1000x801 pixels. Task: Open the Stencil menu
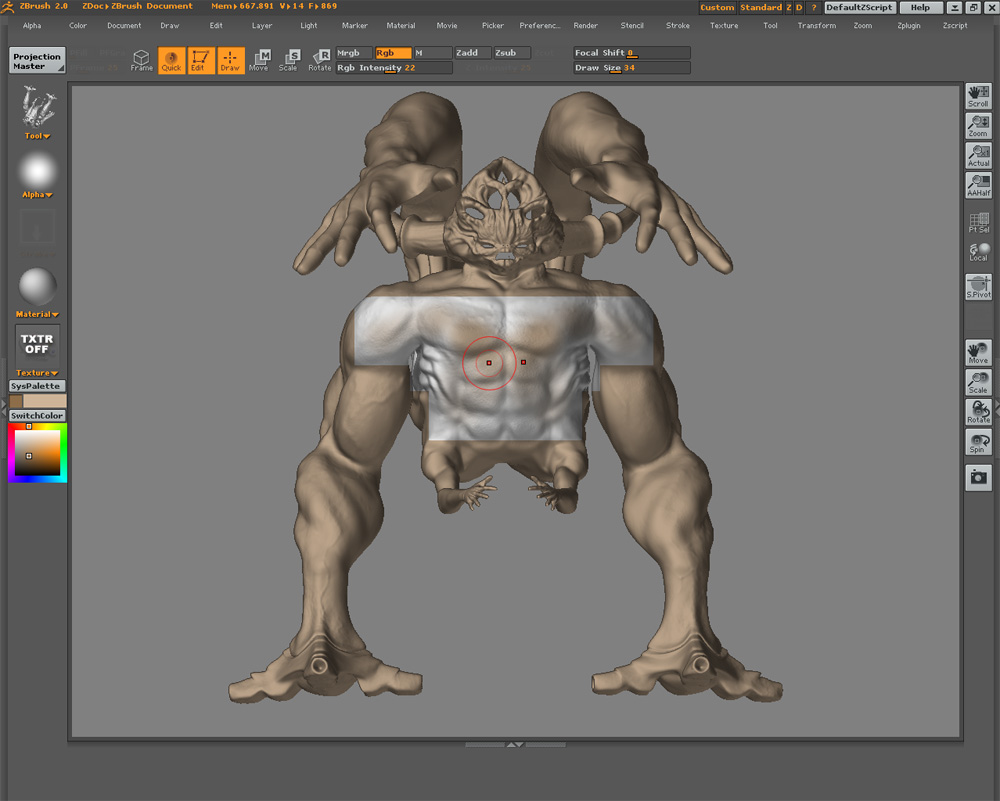[x=631, y=25]
